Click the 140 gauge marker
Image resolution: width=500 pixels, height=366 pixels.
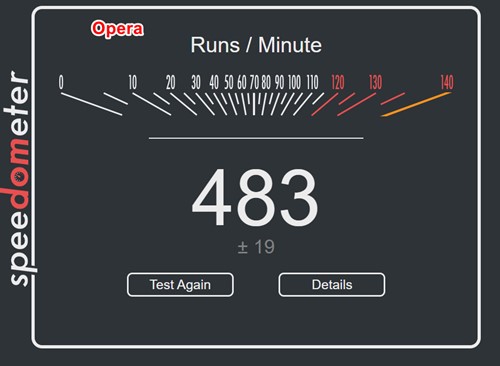tap(447, 82)
